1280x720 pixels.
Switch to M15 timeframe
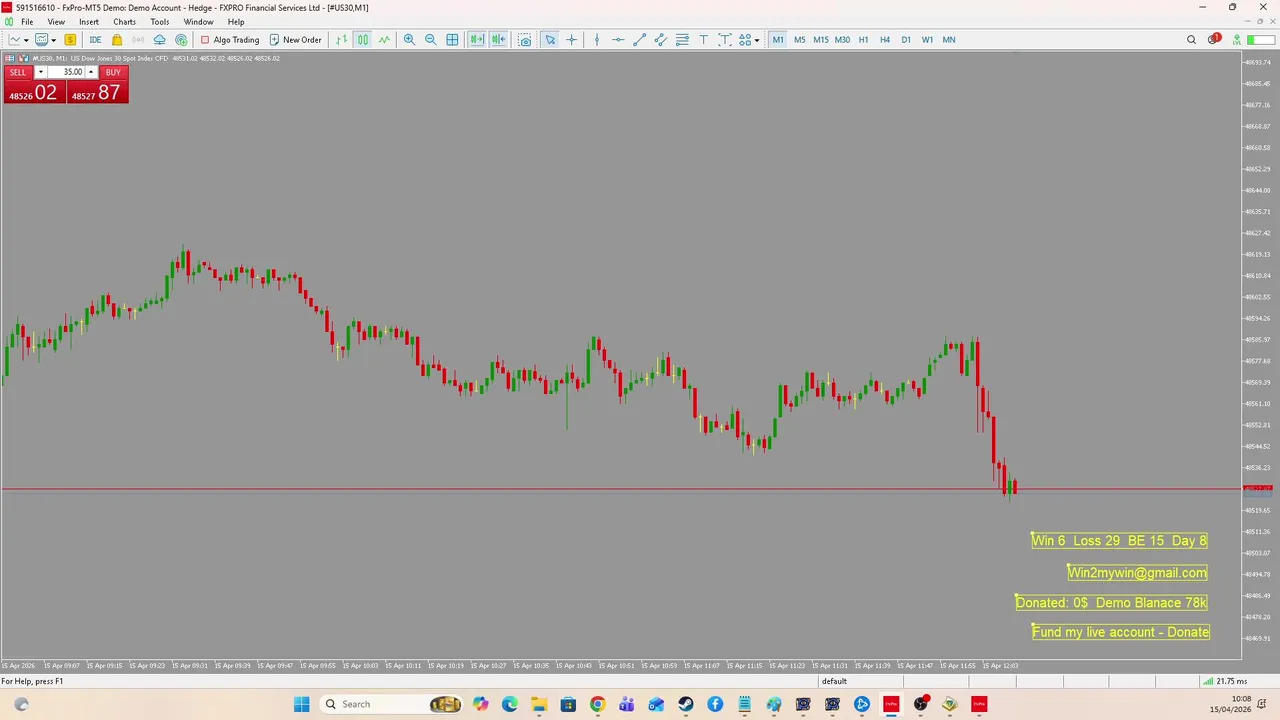(821, 40)
